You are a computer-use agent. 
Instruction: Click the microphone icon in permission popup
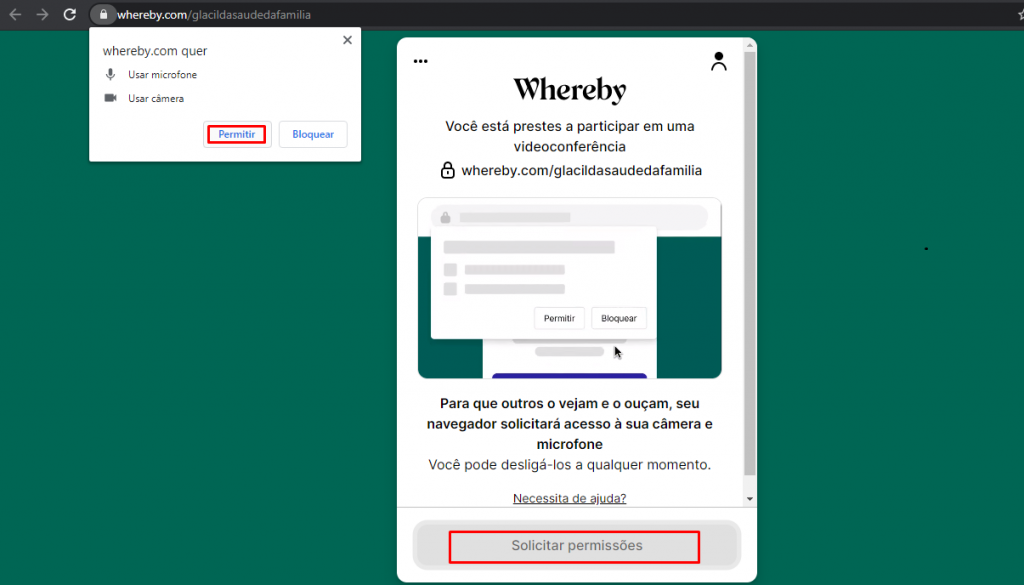pyautogui.click(x=110, y=74)
